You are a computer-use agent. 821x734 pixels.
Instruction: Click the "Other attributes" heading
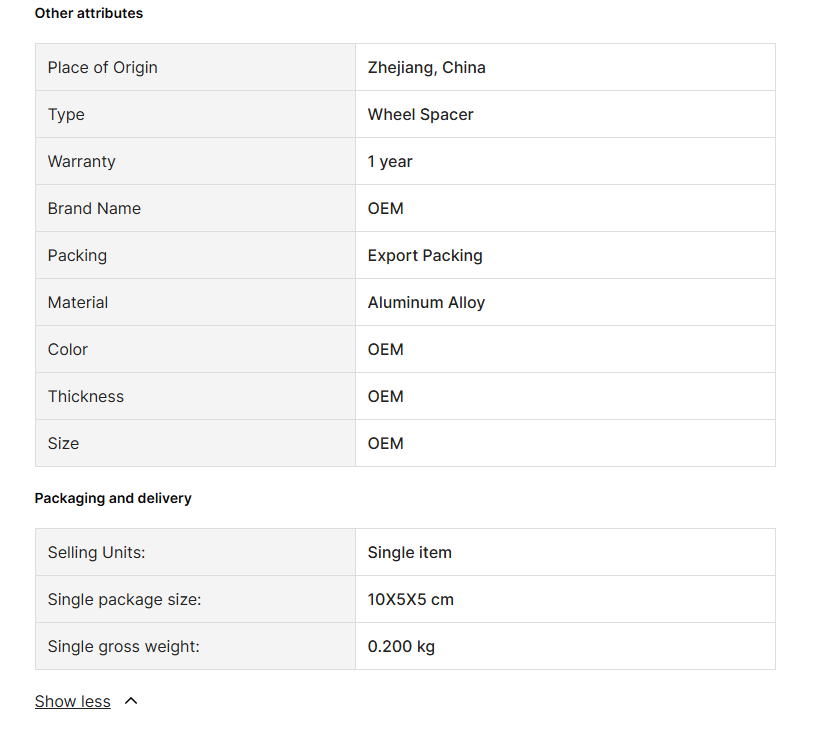[x=89, y=13]
